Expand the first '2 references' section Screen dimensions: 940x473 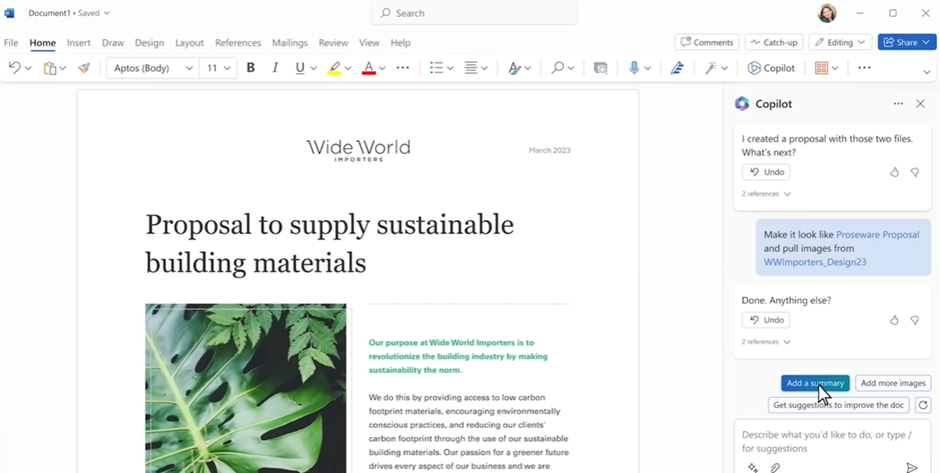coord(766,194)
